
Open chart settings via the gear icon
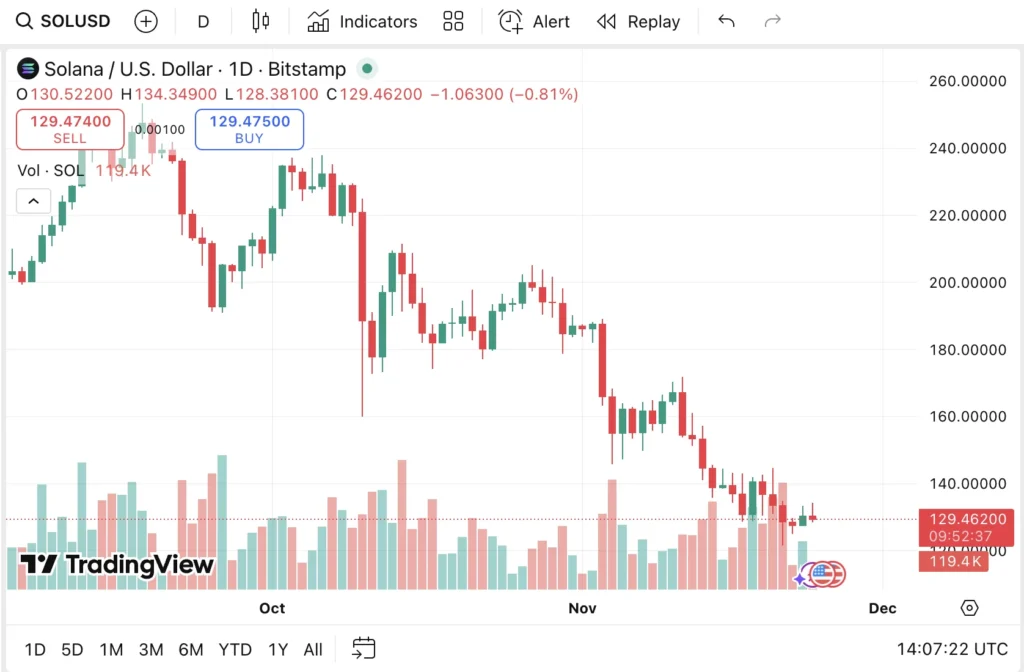[x=968, y=607]
